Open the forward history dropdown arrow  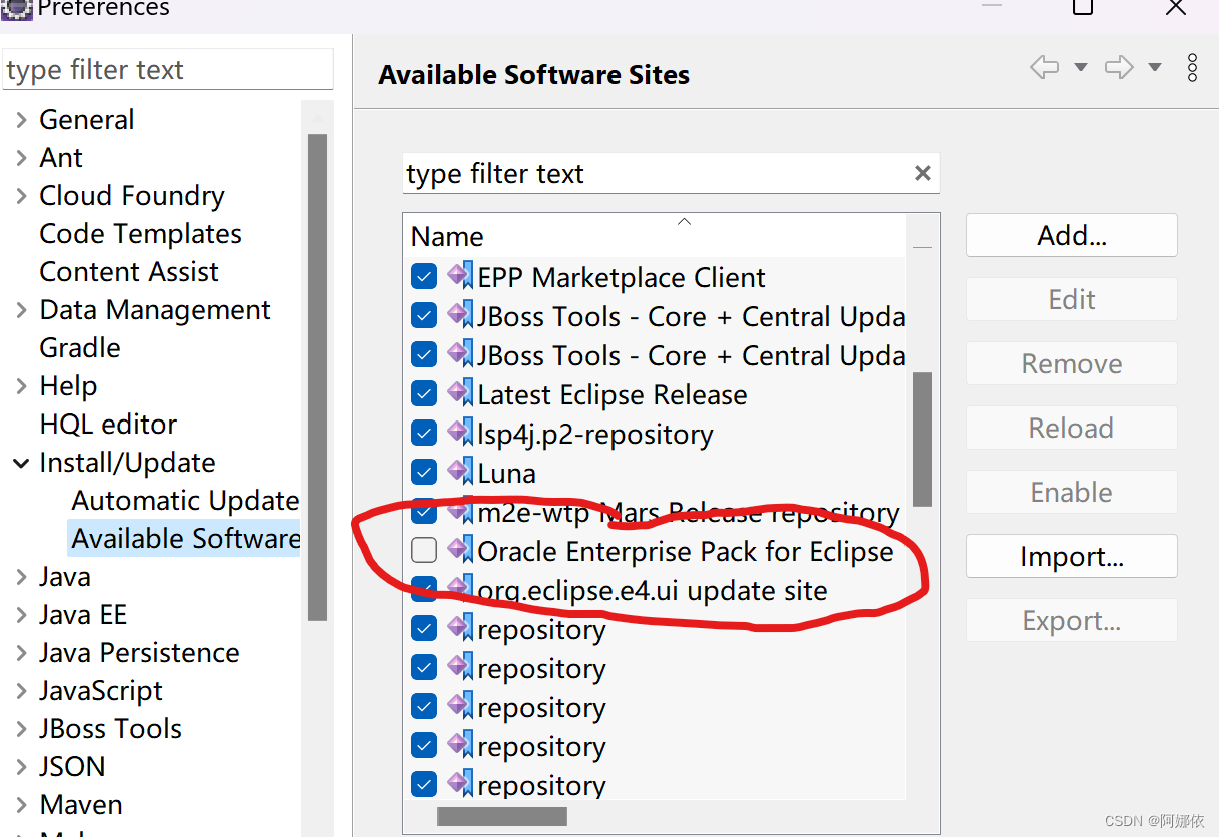[x=1155, y=68]
